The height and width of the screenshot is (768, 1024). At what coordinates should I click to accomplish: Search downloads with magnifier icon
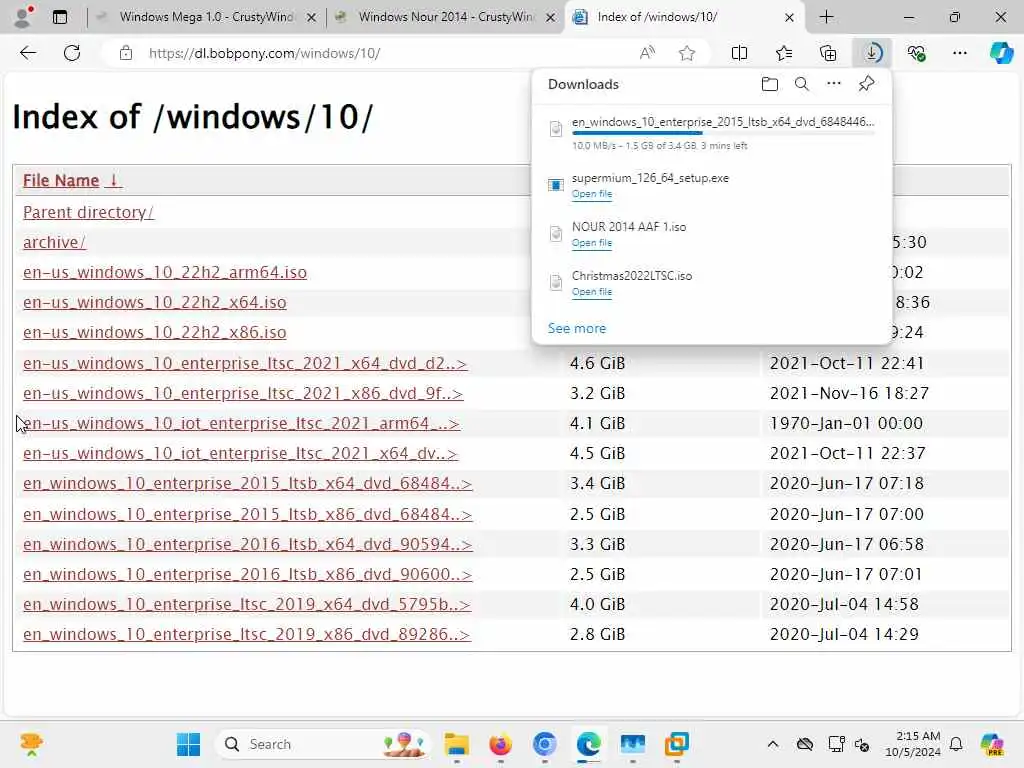(801, 84)
